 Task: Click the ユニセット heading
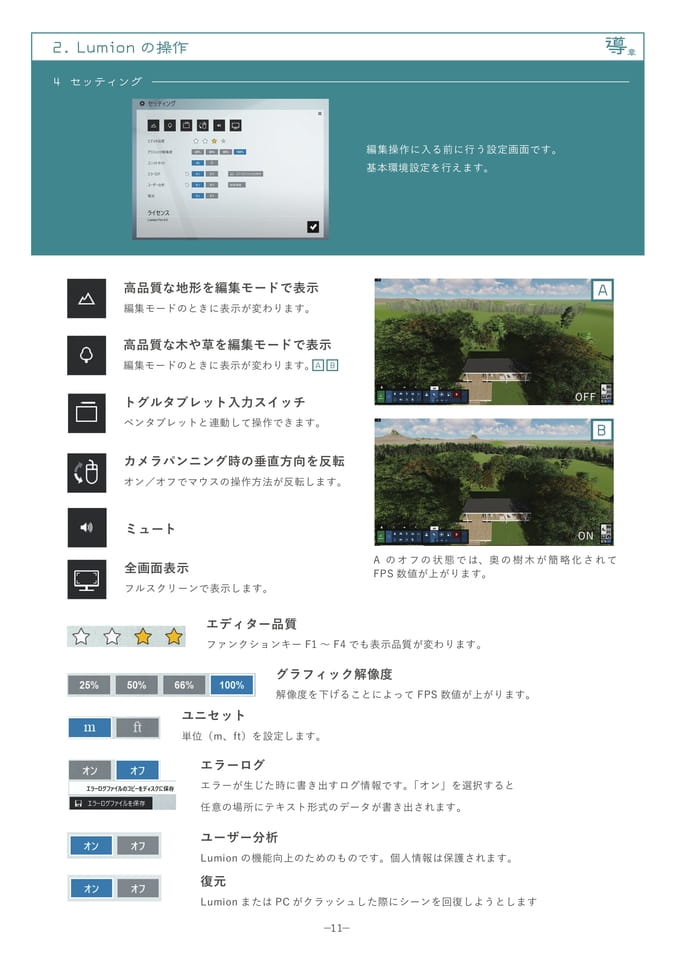point(213,715)
